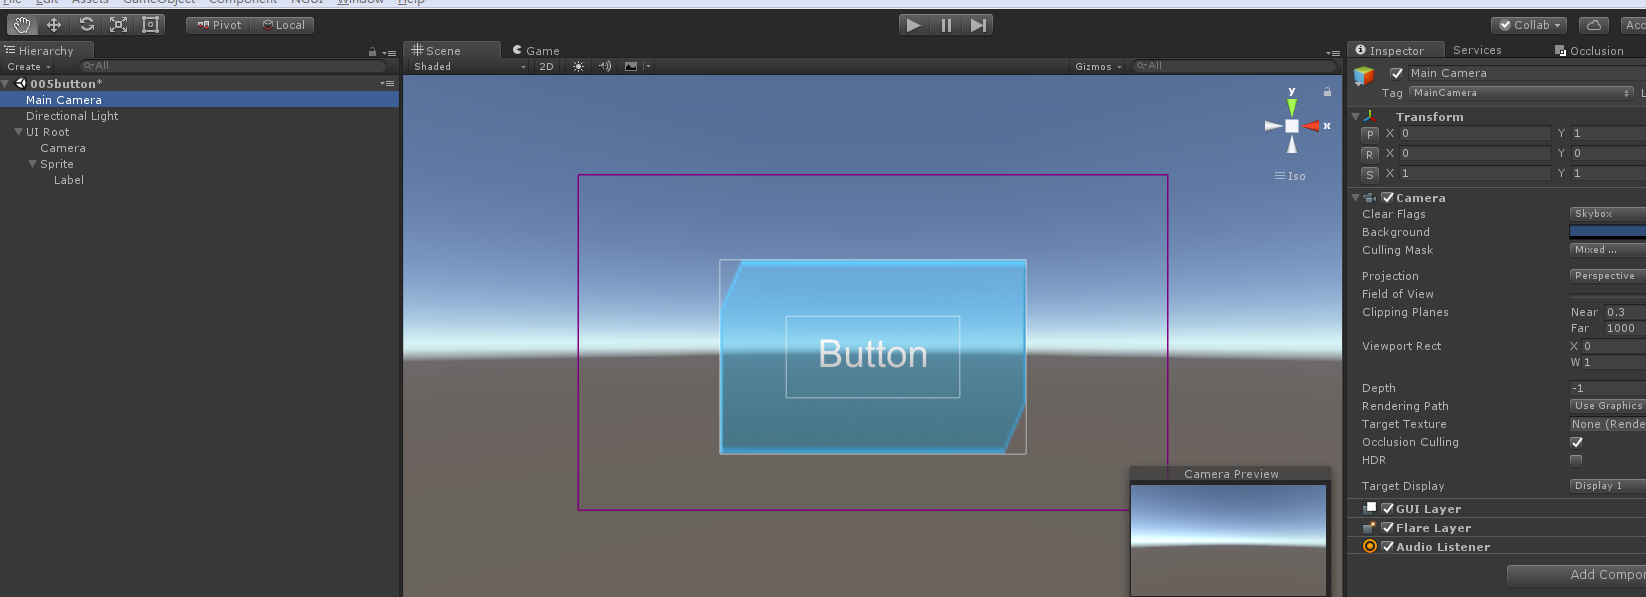
Task: Click the Flare Layer component icon
Action: click(1370, 527)
